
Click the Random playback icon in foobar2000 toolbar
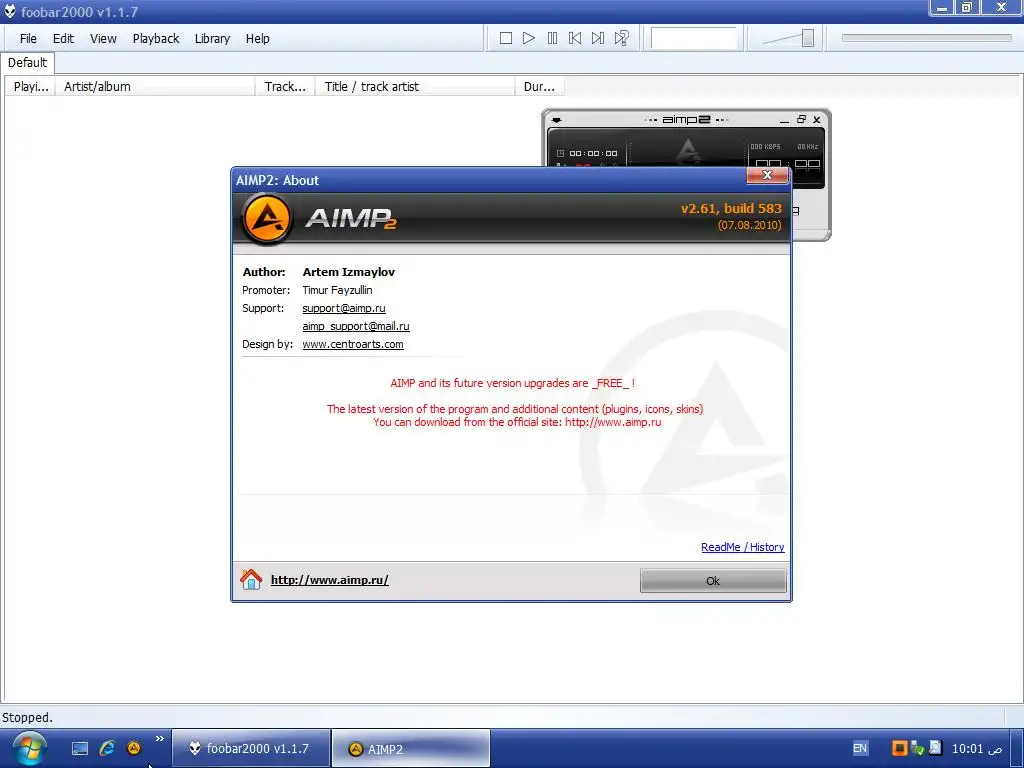(622, 39)
